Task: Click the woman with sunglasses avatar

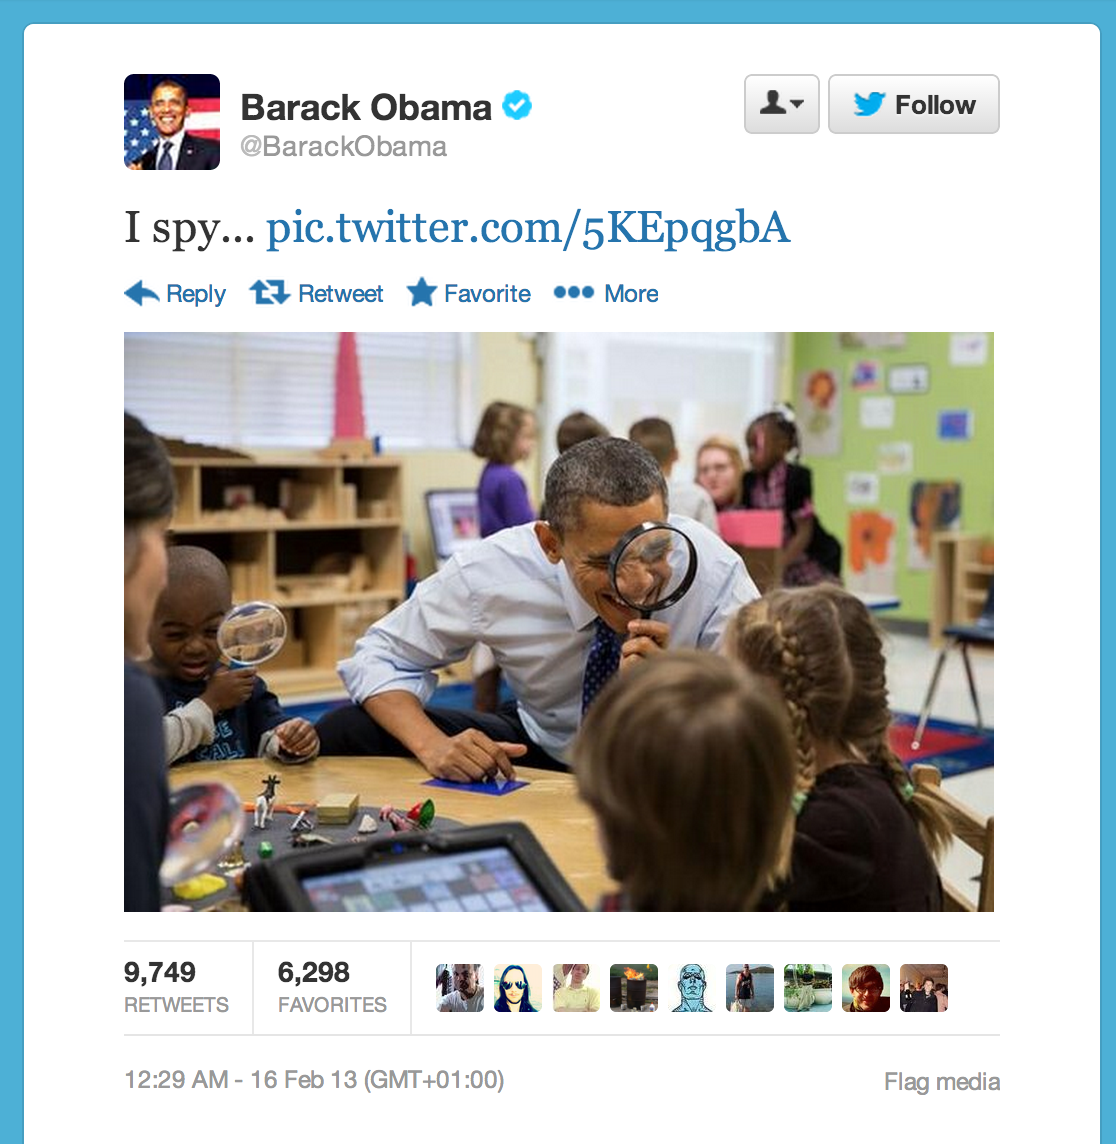Action: click(518, 988)
